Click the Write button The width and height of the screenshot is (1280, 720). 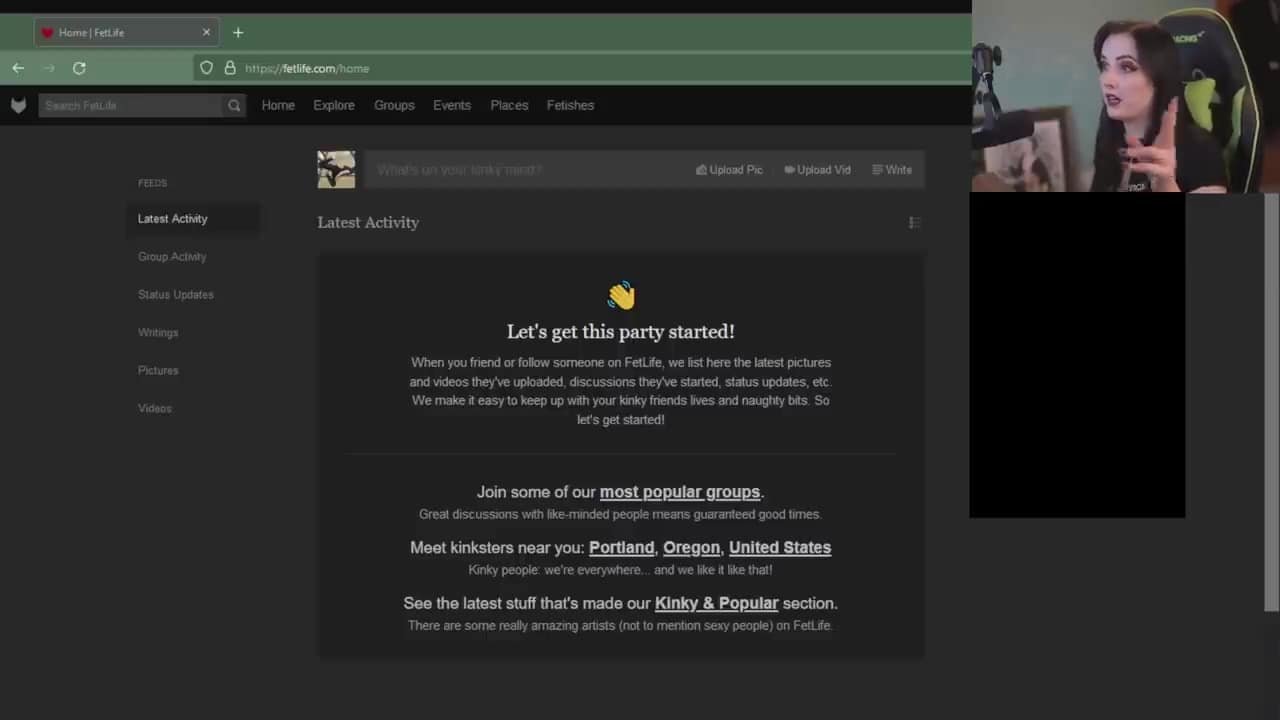click(x=892, y=170)
